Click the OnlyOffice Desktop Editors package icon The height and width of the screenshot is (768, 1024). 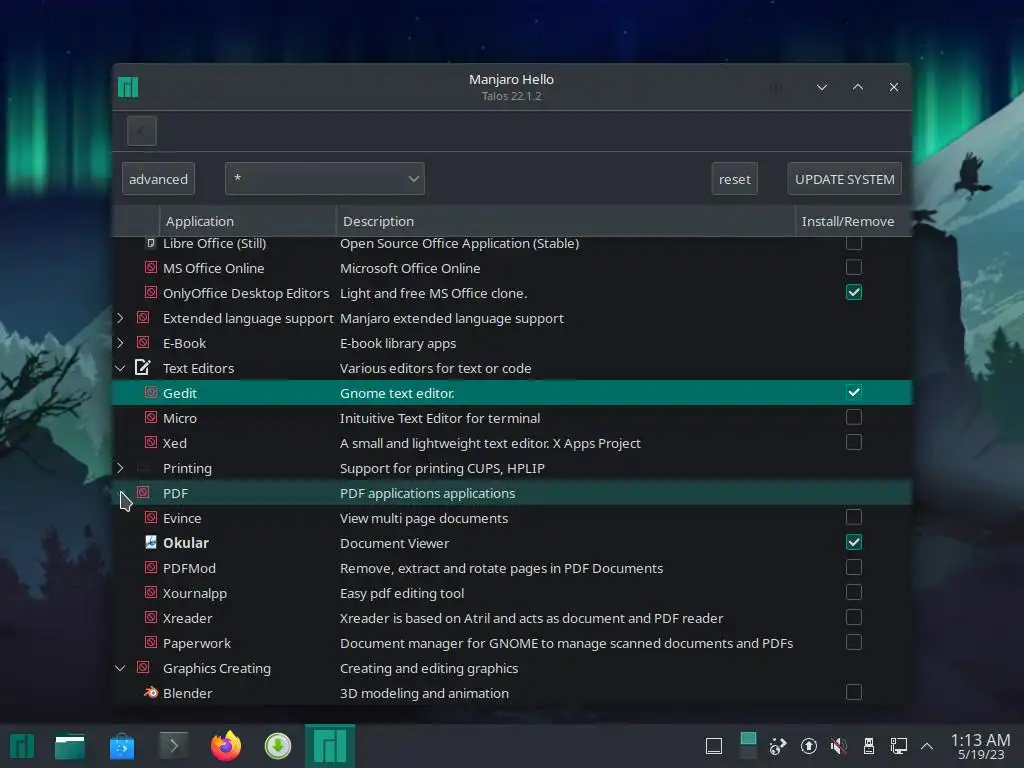pyautogui.click(x=151, y=293)
